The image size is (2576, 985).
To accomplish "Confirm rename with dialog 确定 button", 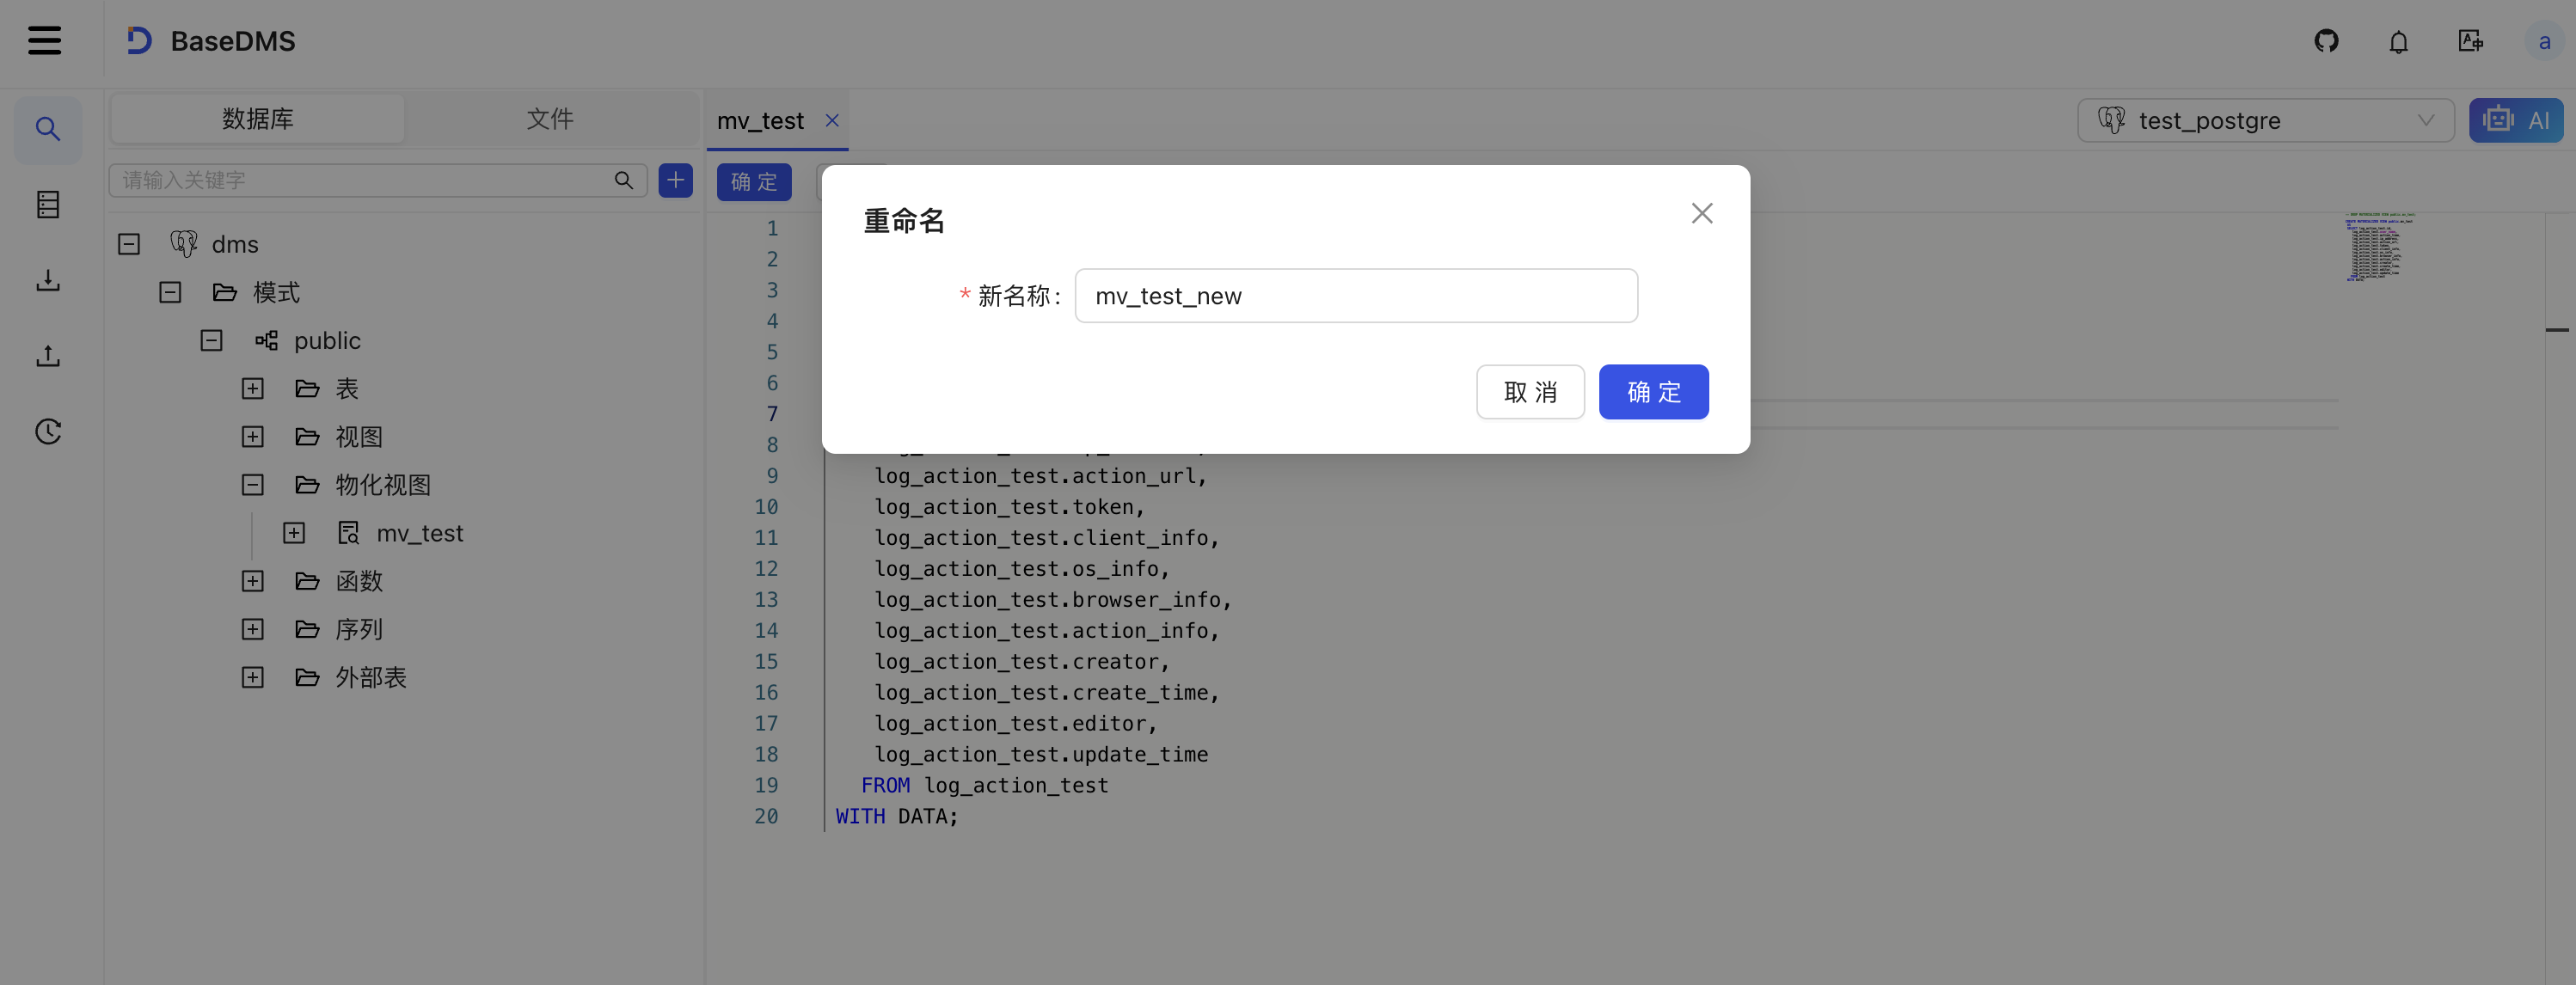I will pos(1653,392).
